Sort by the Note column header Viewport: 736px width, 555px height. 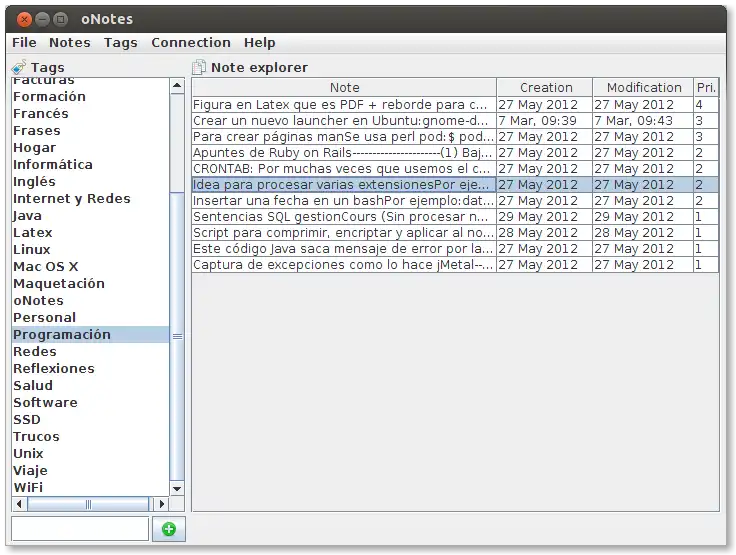pyautogui.click(x=344, y=87)
